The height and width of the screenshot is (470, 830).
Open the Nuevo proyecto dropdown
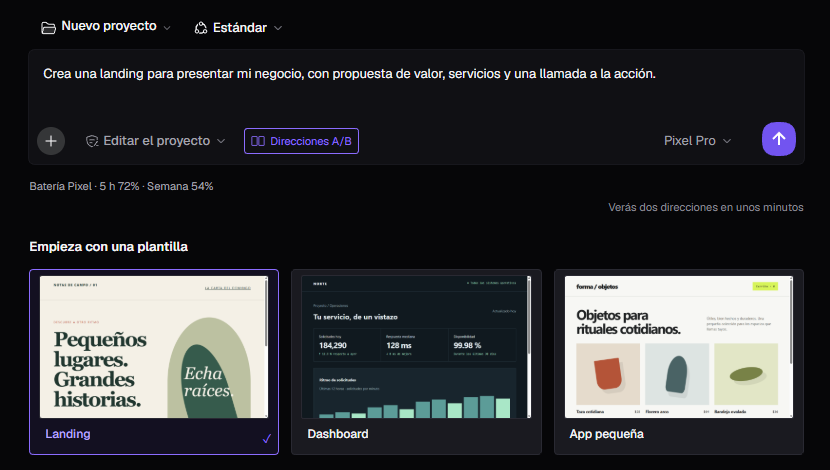(x=106, y=27)
